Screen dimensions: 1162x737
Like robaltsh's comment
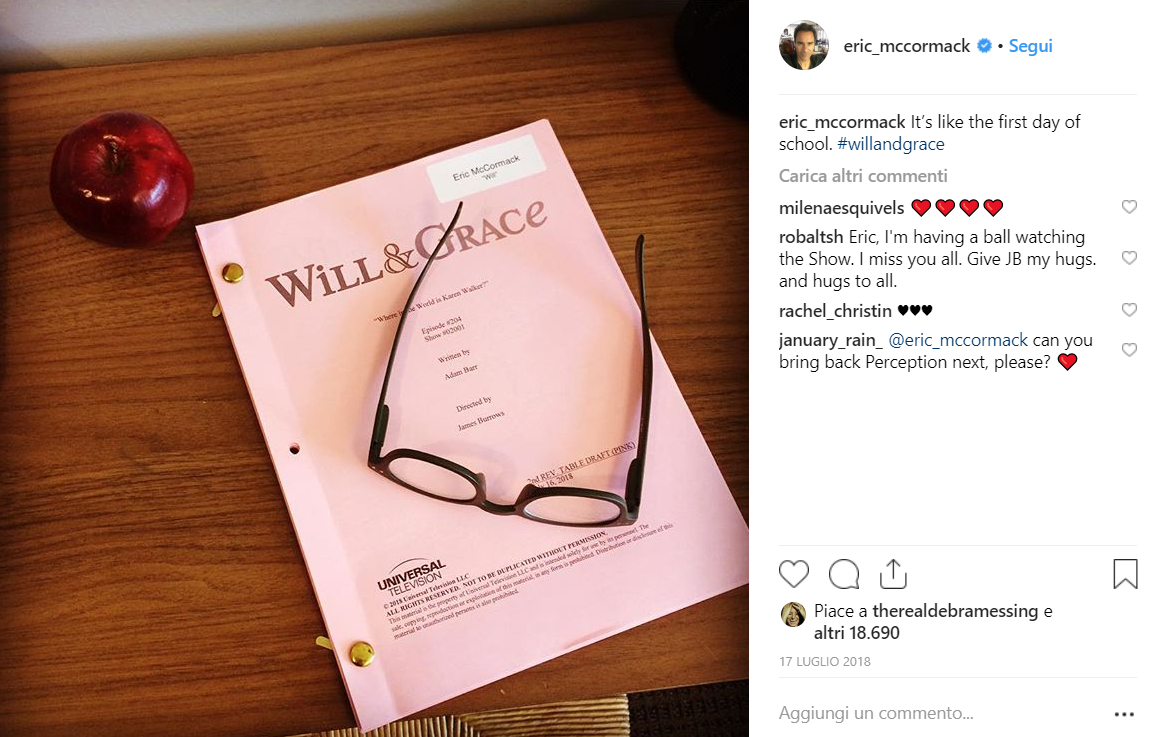pos(1129,258)
